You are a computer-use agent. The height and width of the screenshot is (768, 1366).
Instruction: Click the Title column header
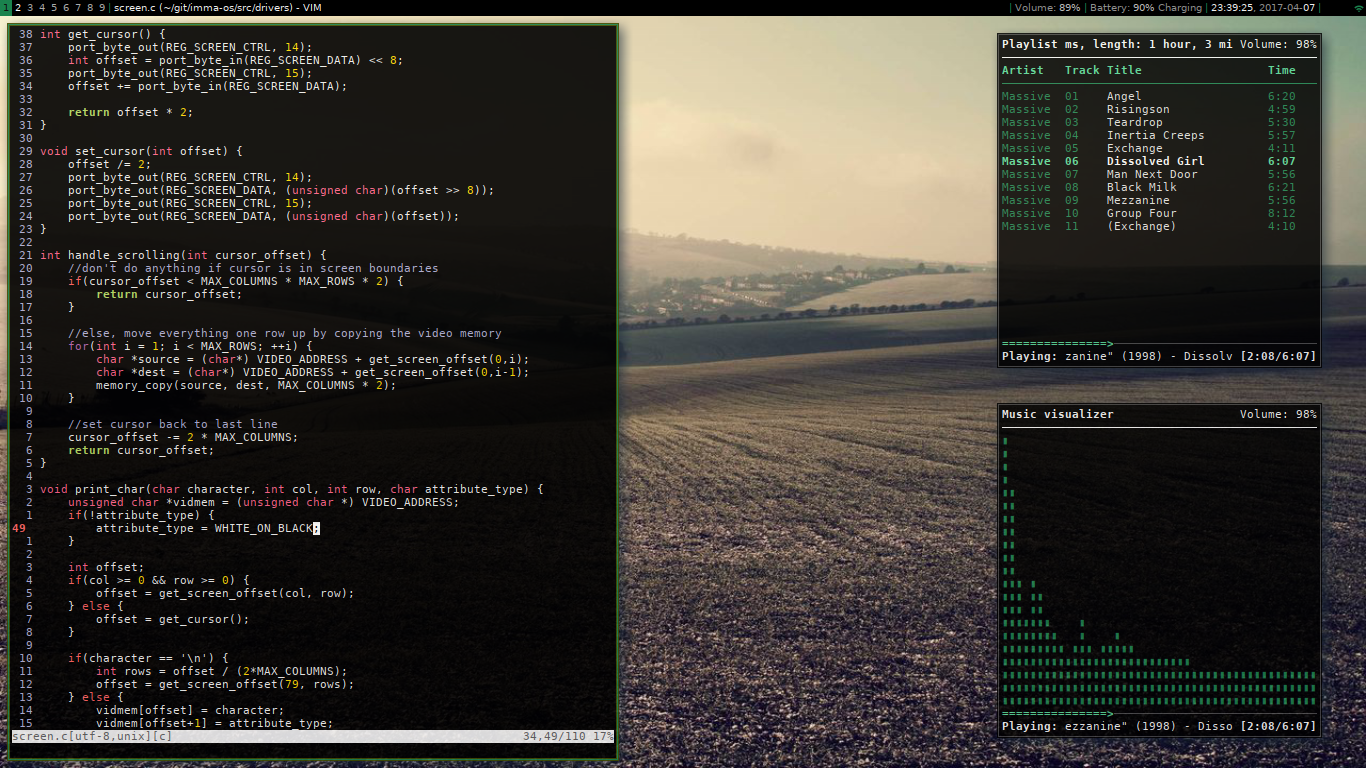tap(1124, 70)
